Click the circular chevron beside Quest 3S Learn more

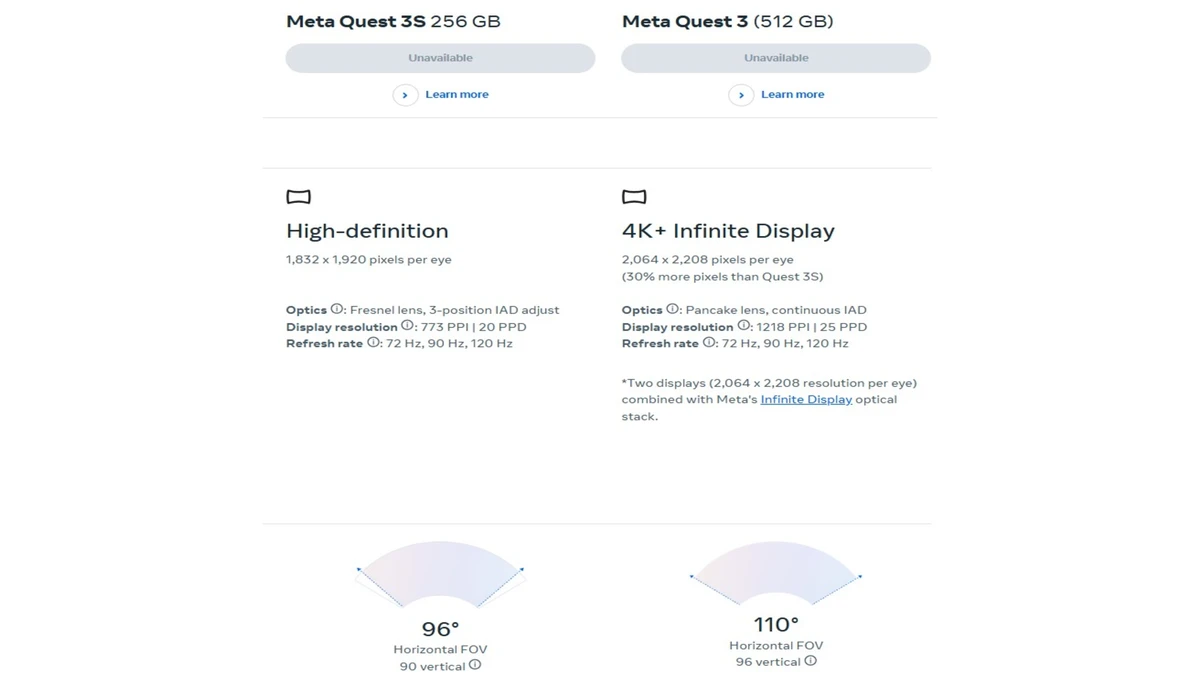coord(405,94)
